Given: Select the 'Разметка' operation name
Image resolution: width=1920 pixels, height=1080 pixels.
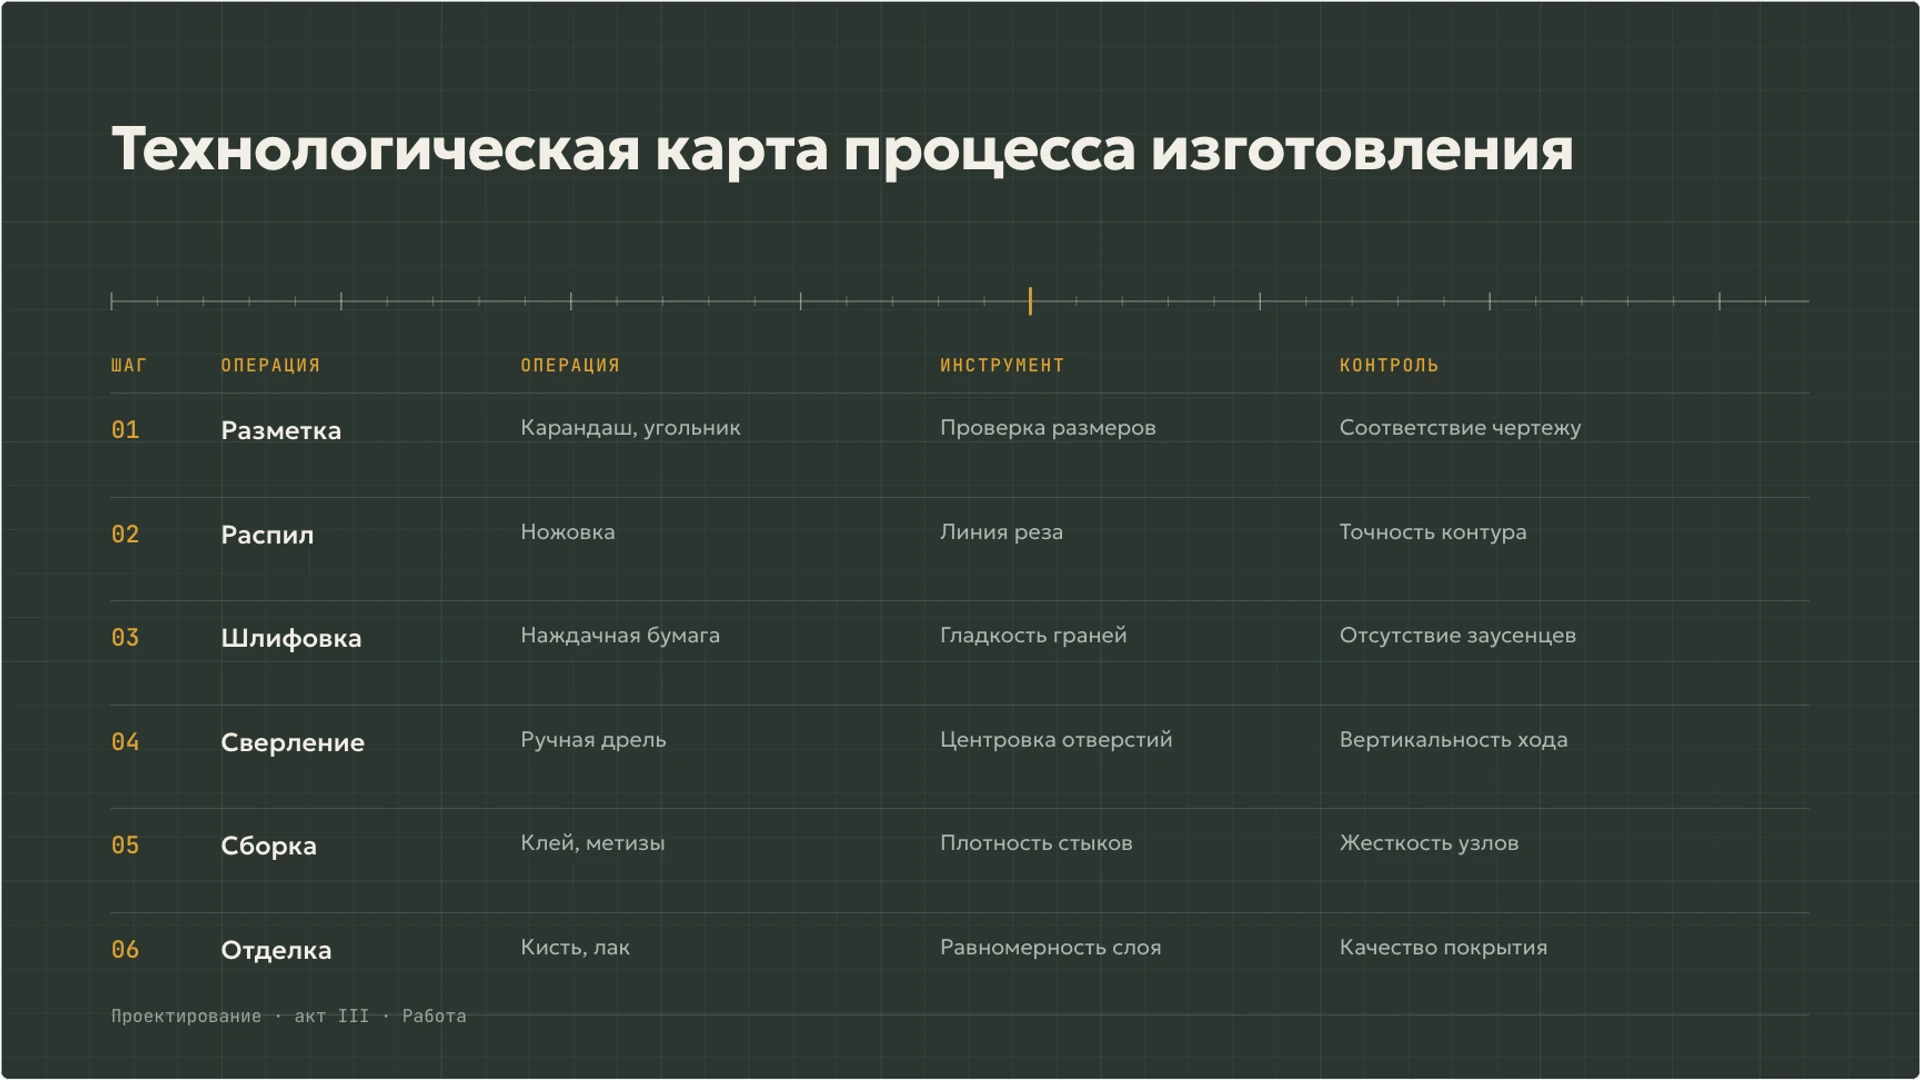Looking at the screenshot, I should click(x=281, y=430).
